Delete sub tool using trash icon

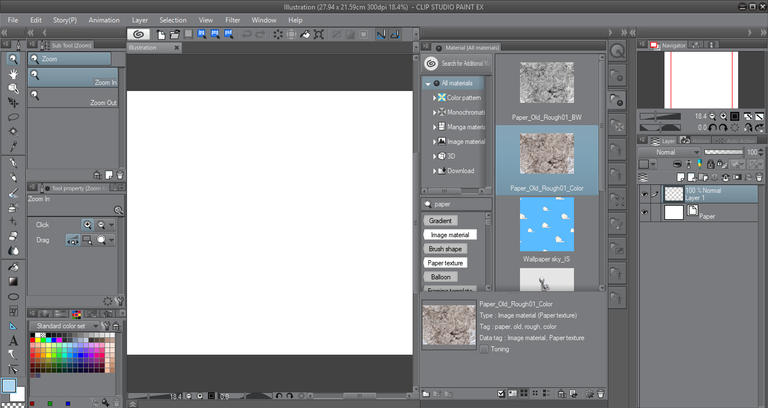coord(120,175)
